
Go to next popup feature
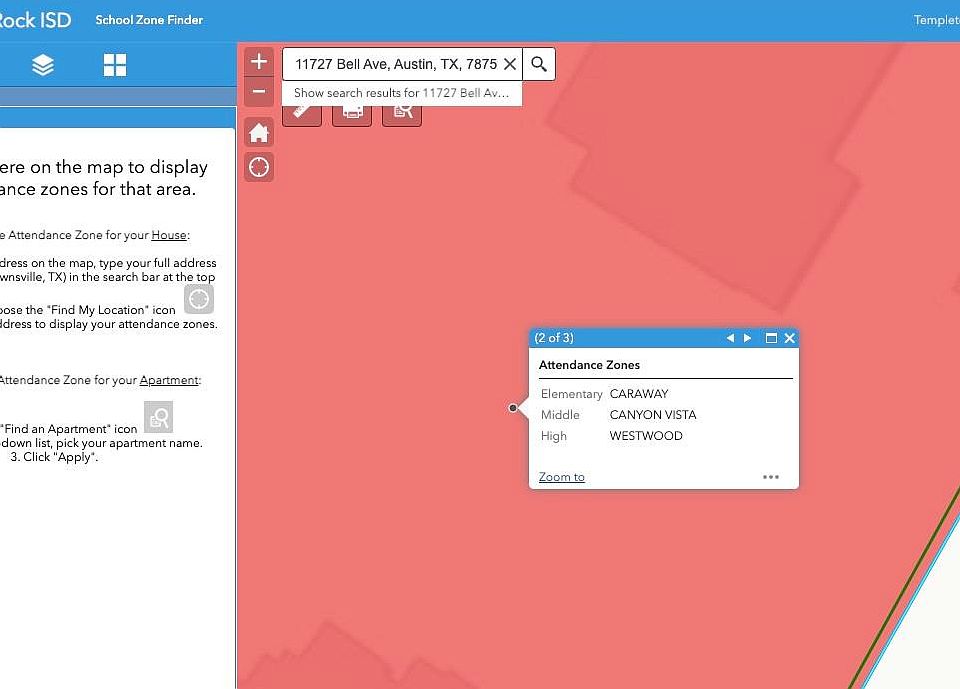pyautogui.click(x=748, y=338)
